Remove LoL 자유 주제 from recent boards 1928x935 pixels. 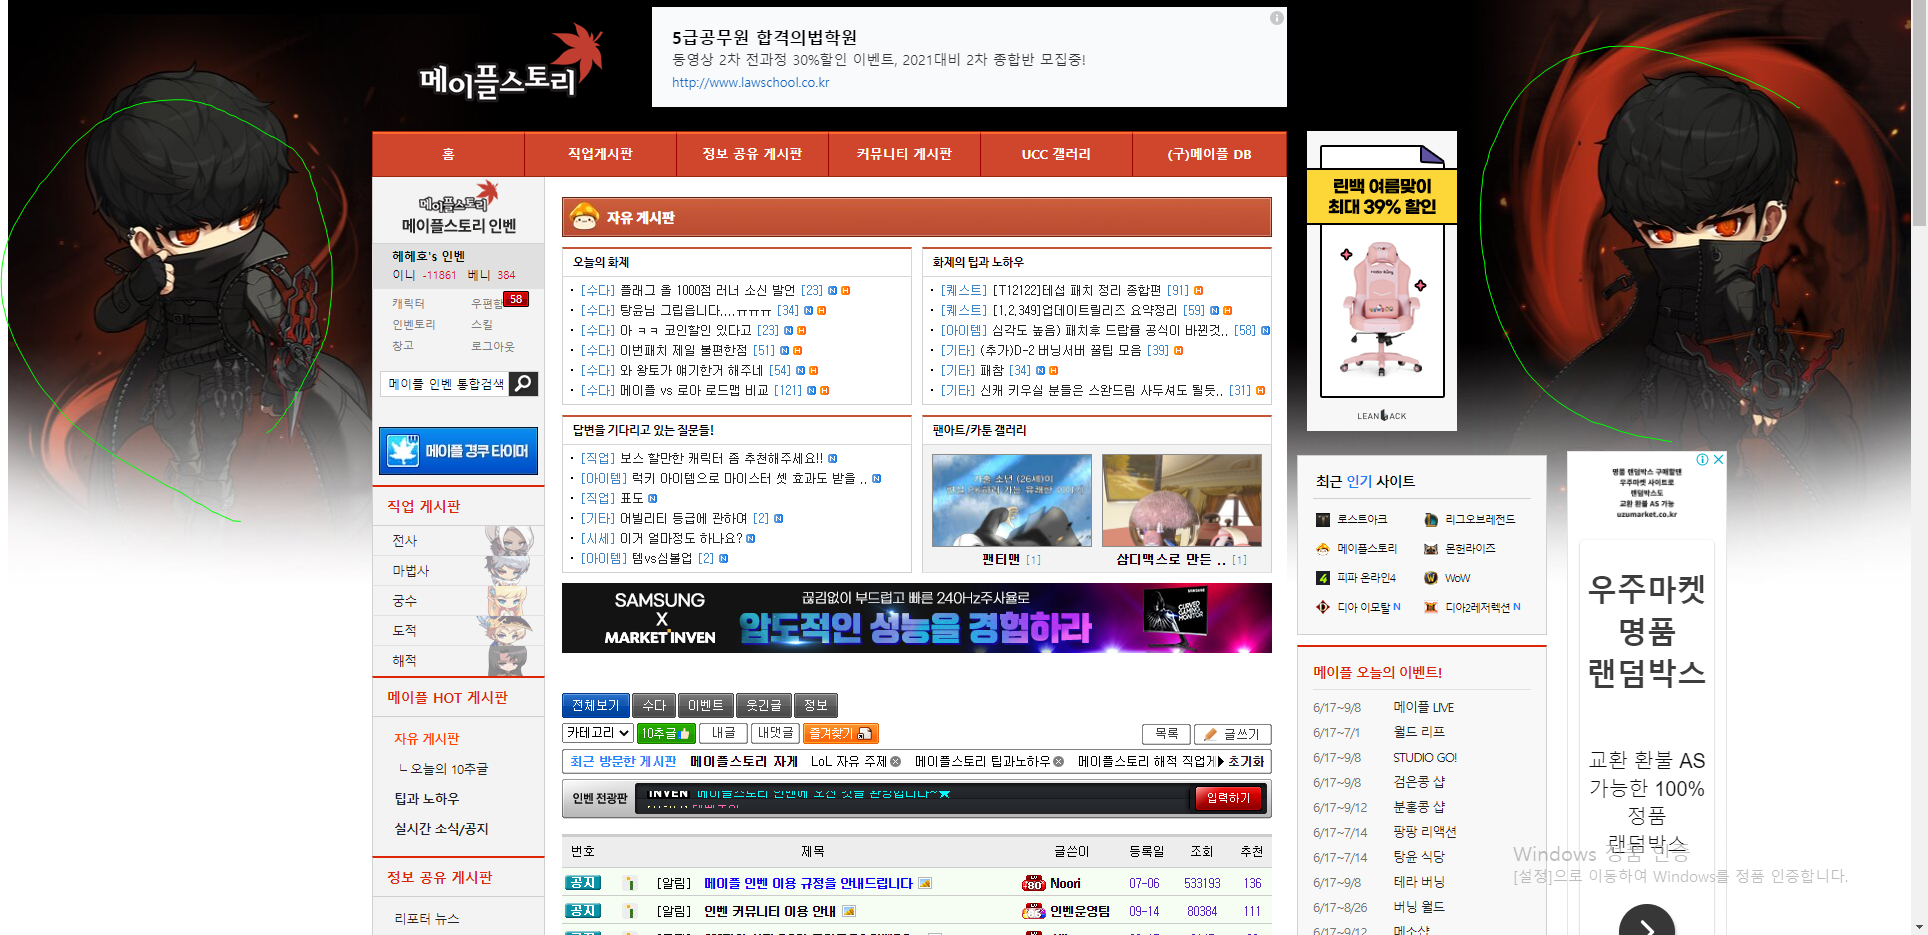click(x=896, y=762)
